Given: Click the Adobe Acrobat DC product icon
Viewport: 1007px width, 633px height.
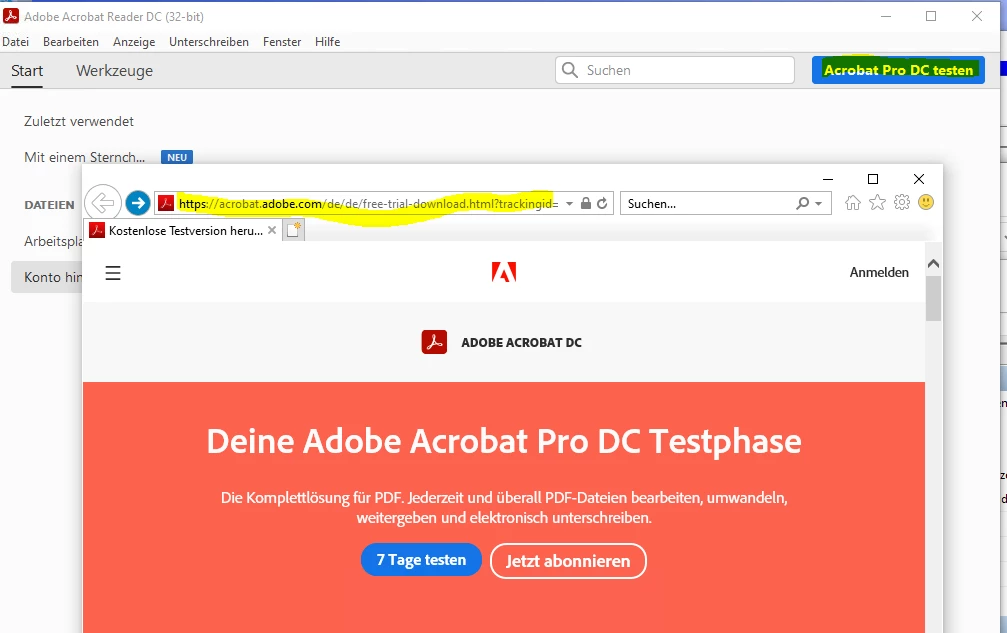Looking at the screenshot, I should pyautogui.click(x=434, y=342).
